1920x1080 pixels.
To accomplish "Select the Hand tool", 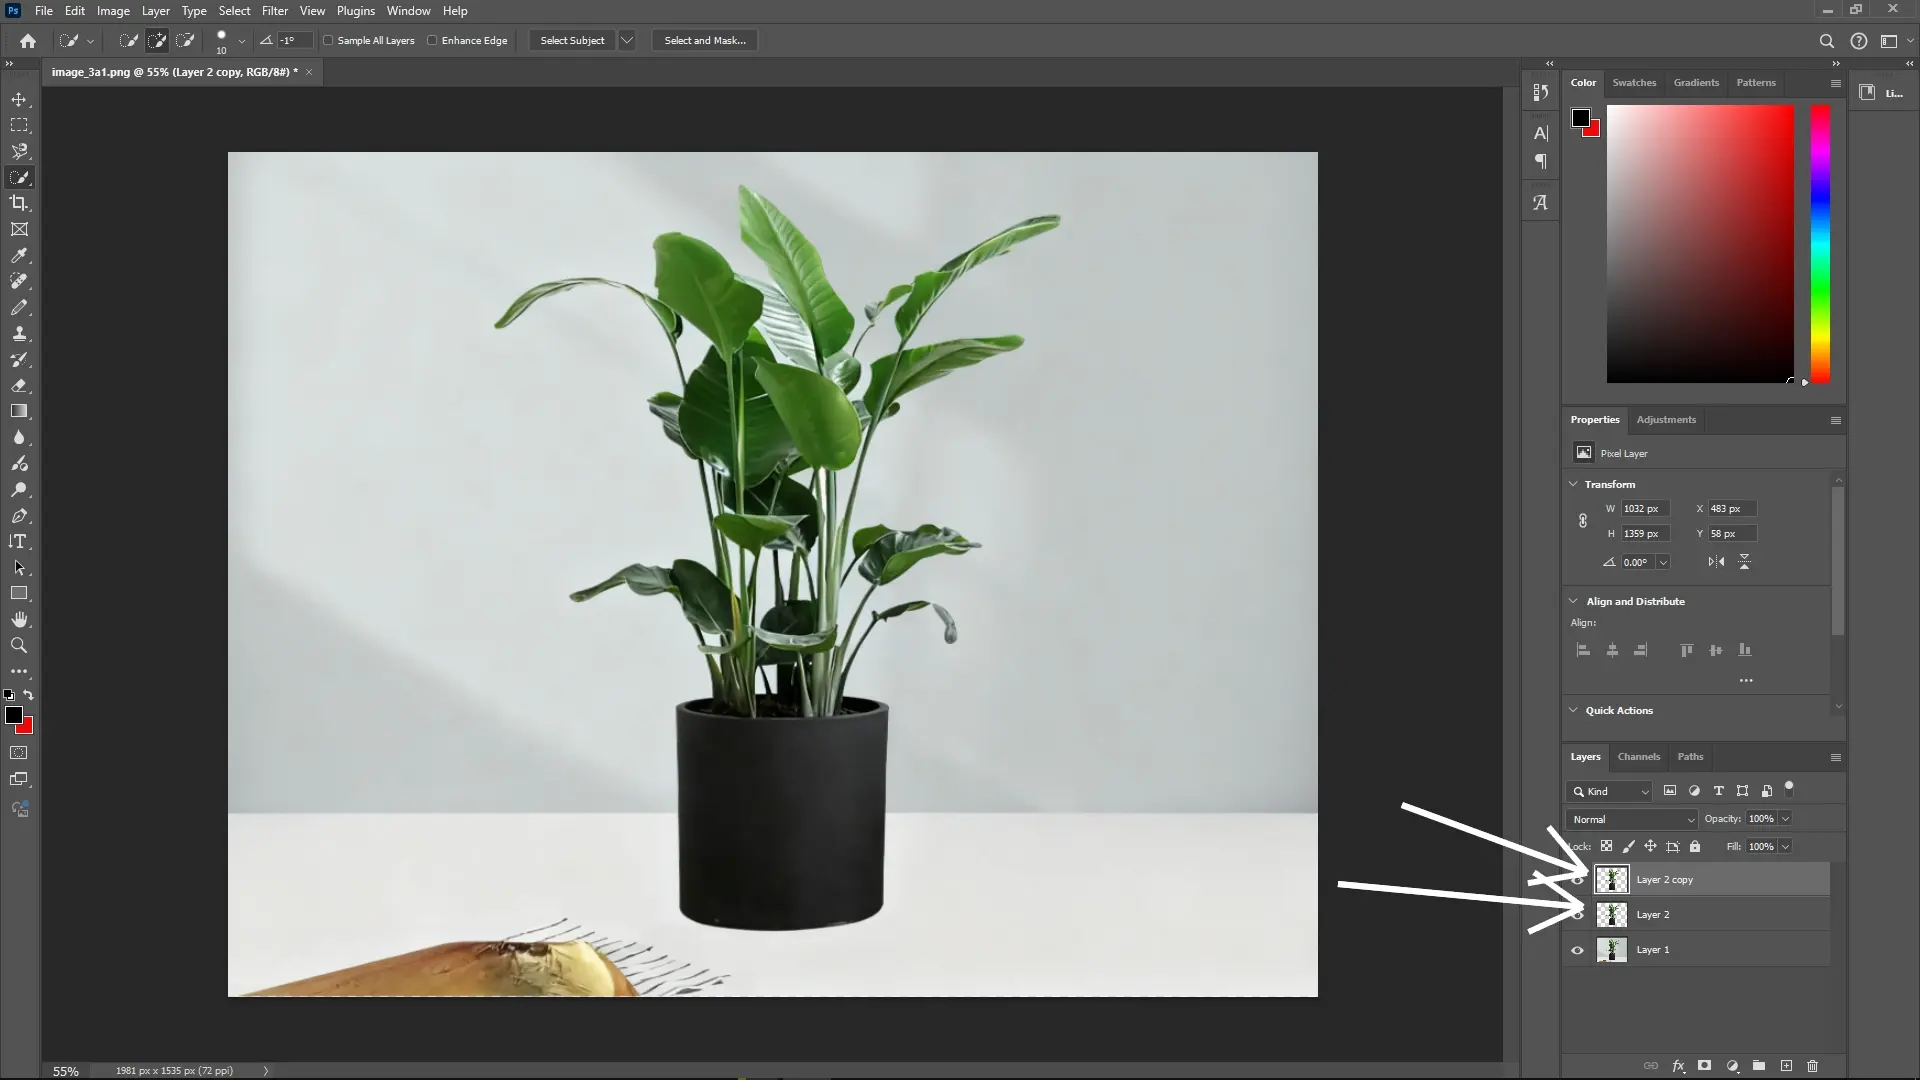I will pyautogui.click(x=19, y=618).
